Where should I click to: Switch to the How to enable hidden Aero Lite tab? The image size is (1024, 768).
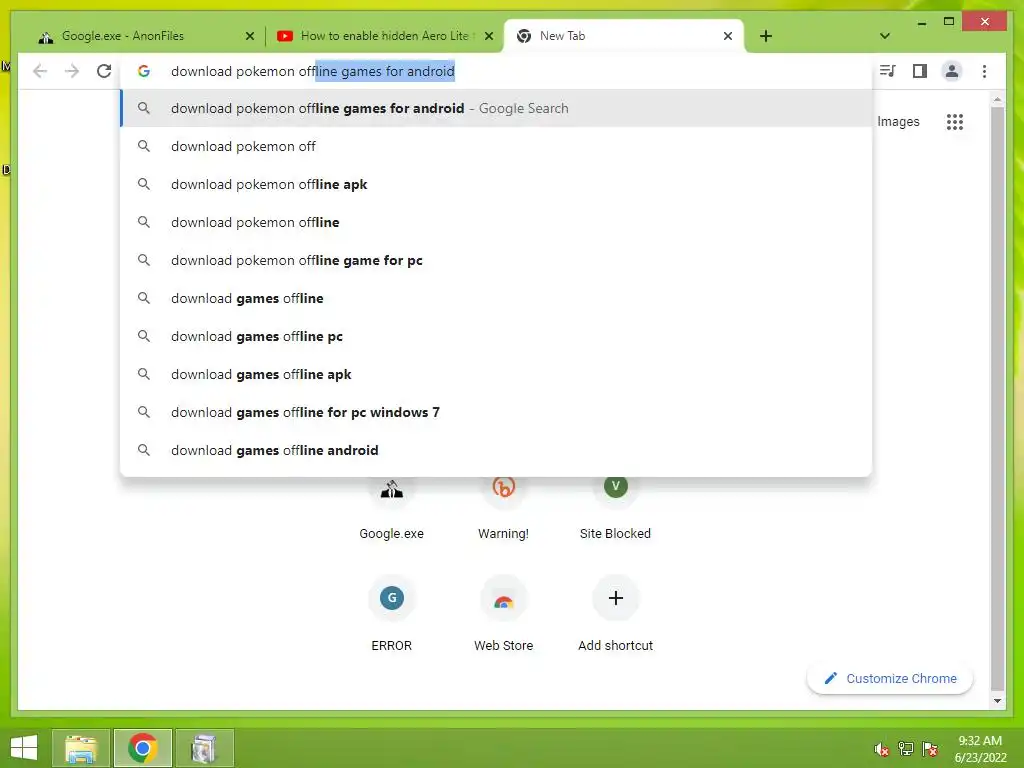click(x=382, y=36)
